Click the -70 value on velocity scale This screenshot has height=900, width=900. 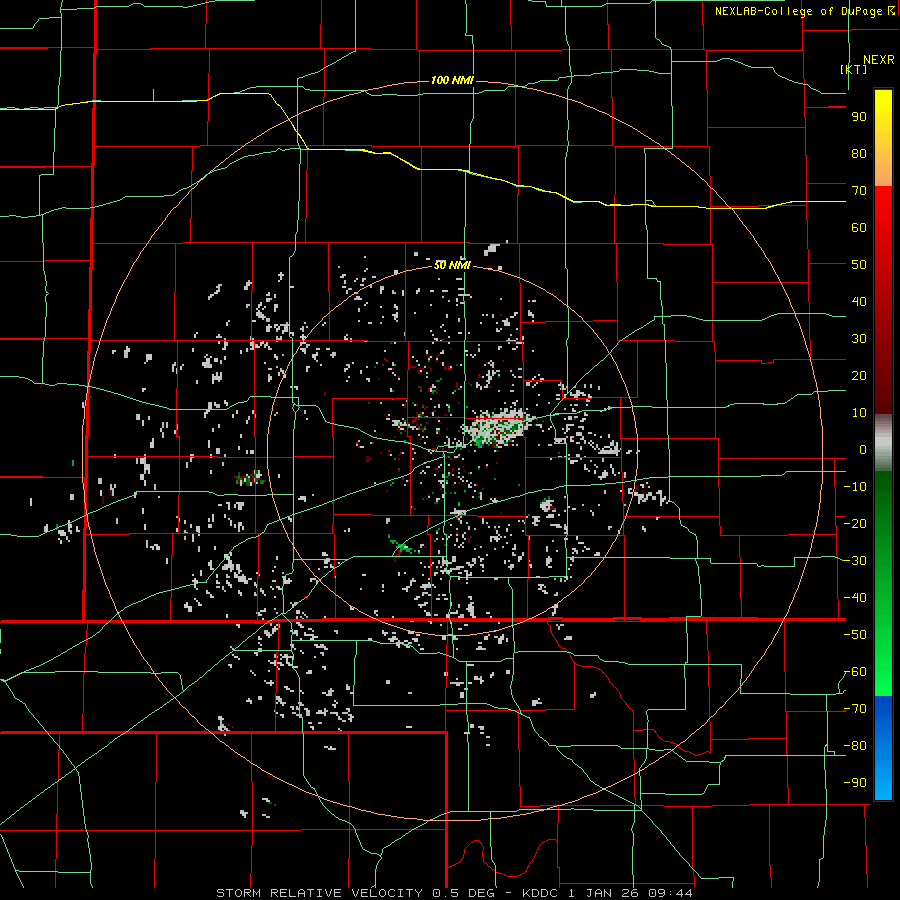tap(855, 709)
